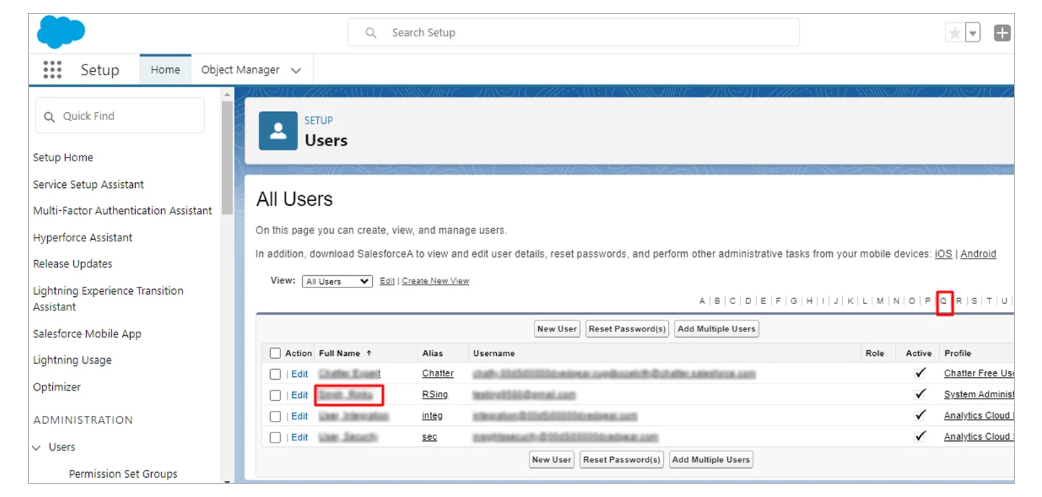Switch to the Home tab
The height and width of the screenshot is (497, 1042).
pyautogui.click(x=165, y=70)
